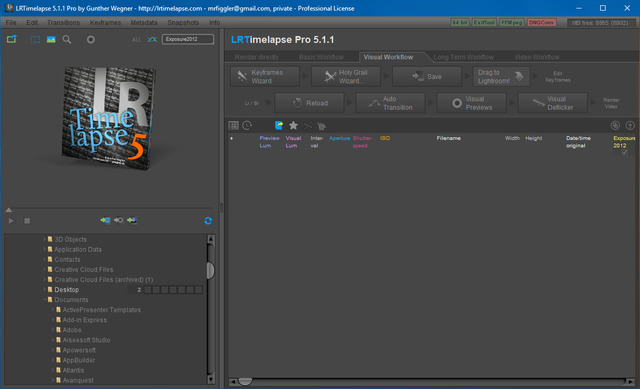
Task: Expand the Contacts folder
Action: pyautogui.click(x=44, y=260)
